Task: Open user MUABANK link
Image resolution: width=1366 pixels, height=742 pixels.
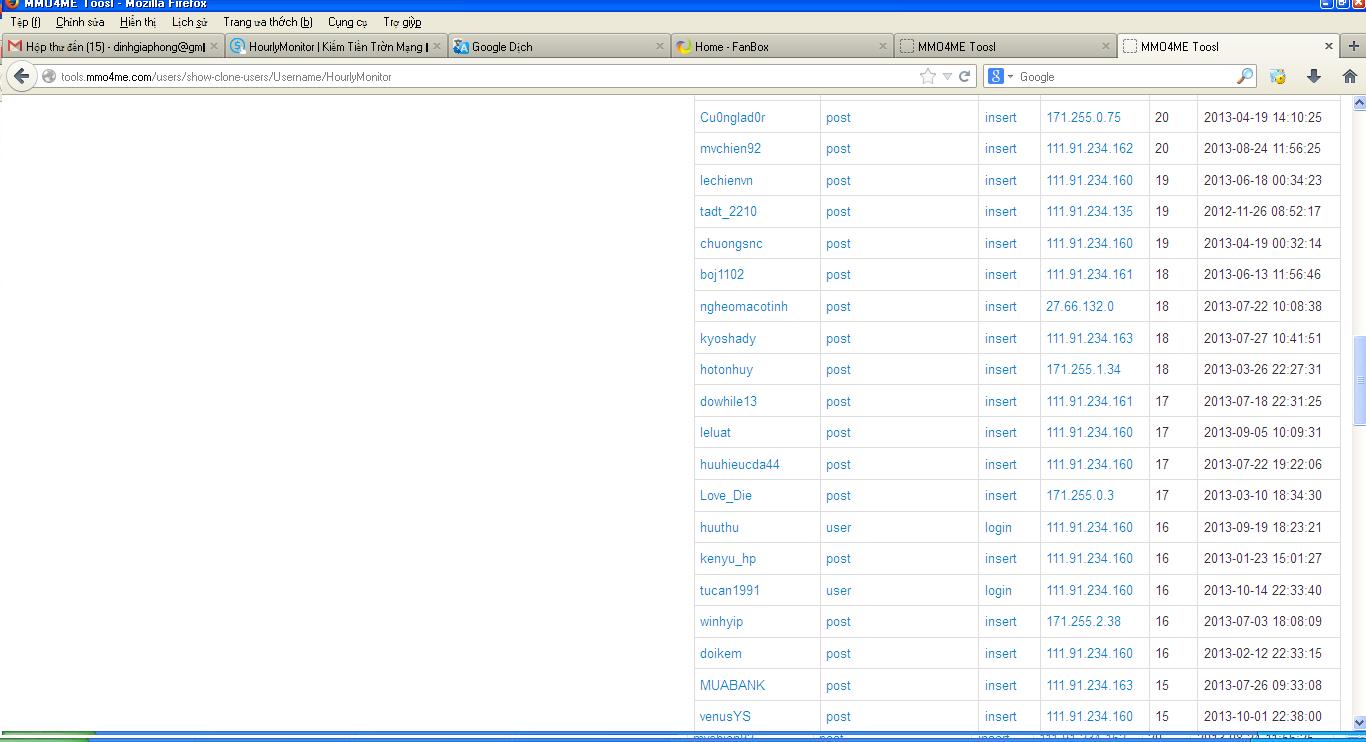Action: [x=732, y=685]
